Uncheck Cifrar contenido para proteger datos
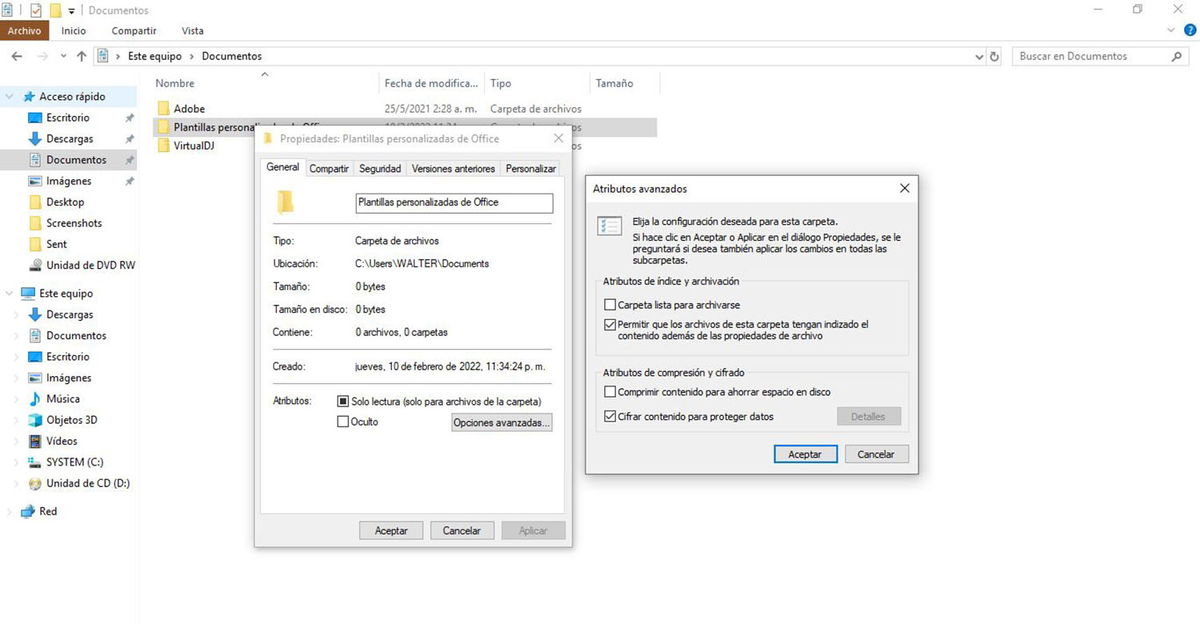The width and height of the screenshot is (1200, 624). pyautogui.click(x=610, y=416)
